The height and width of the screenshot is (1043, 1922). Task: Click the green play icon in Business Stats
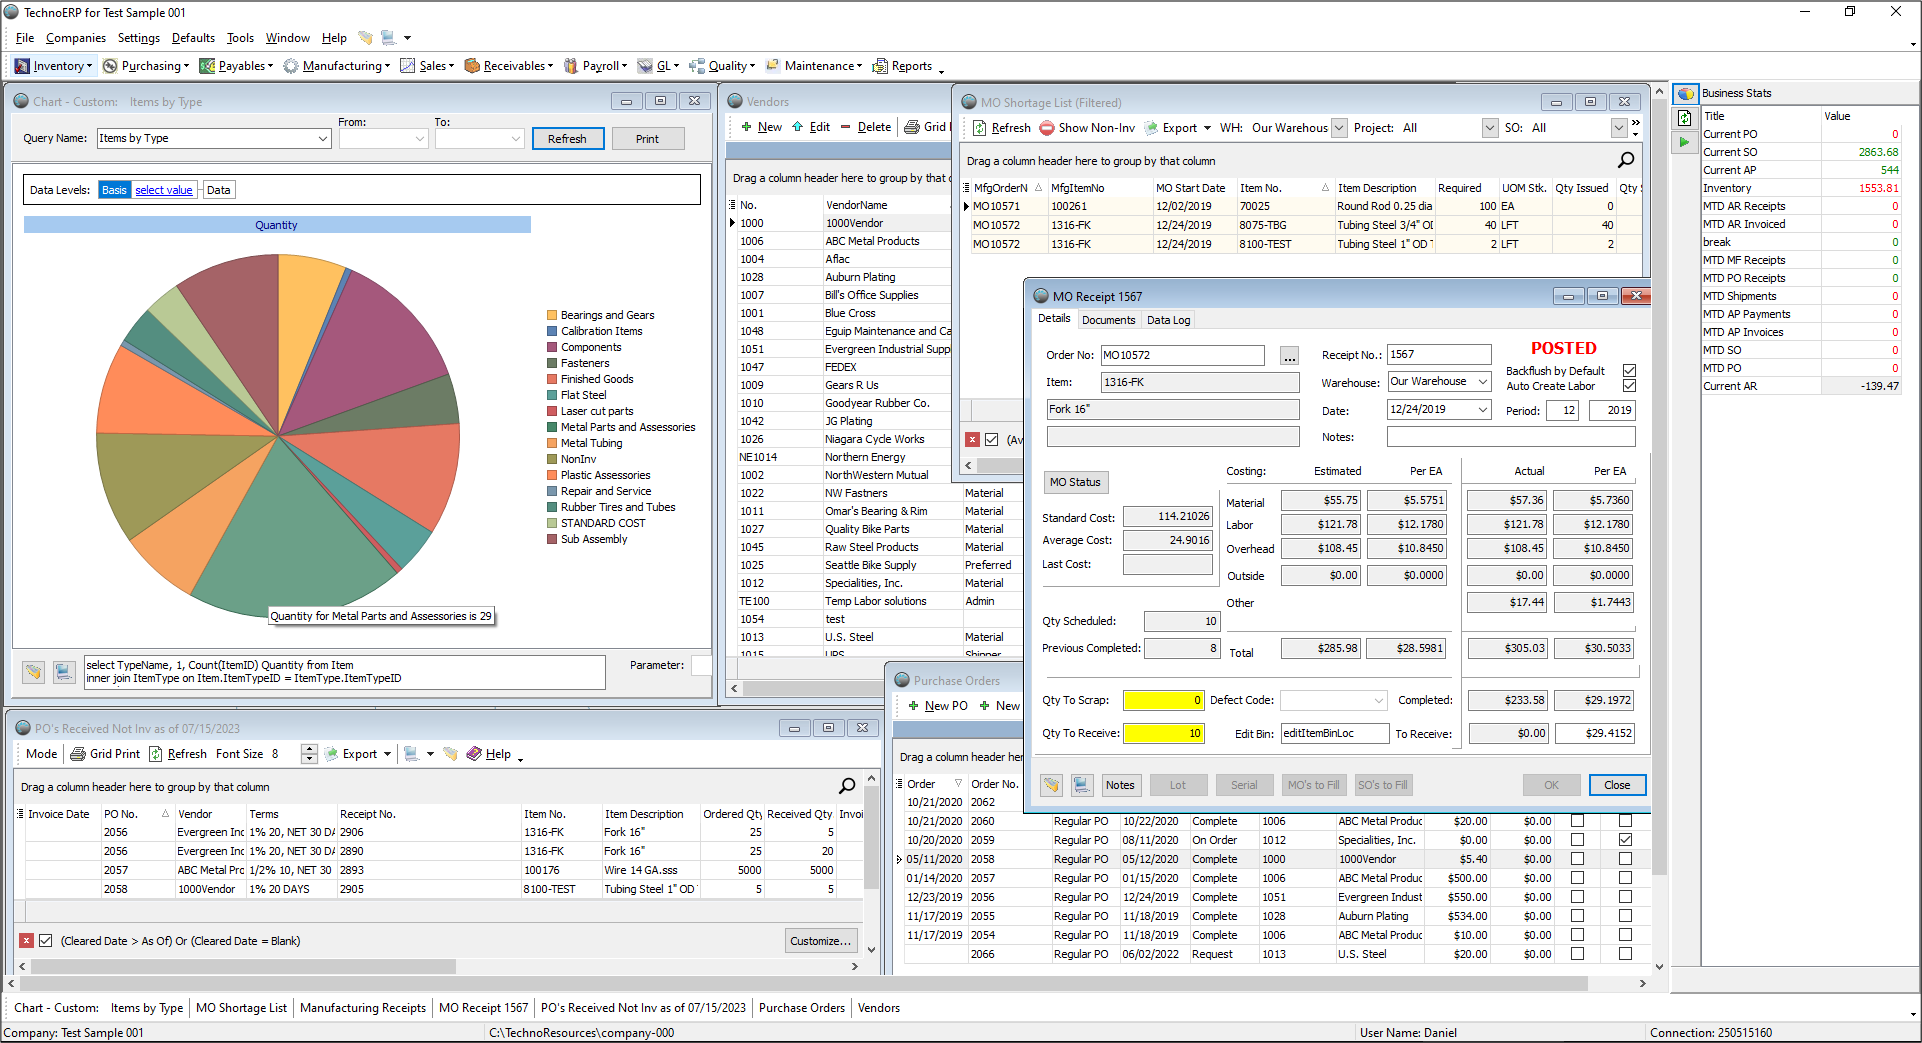point(1685,142)
